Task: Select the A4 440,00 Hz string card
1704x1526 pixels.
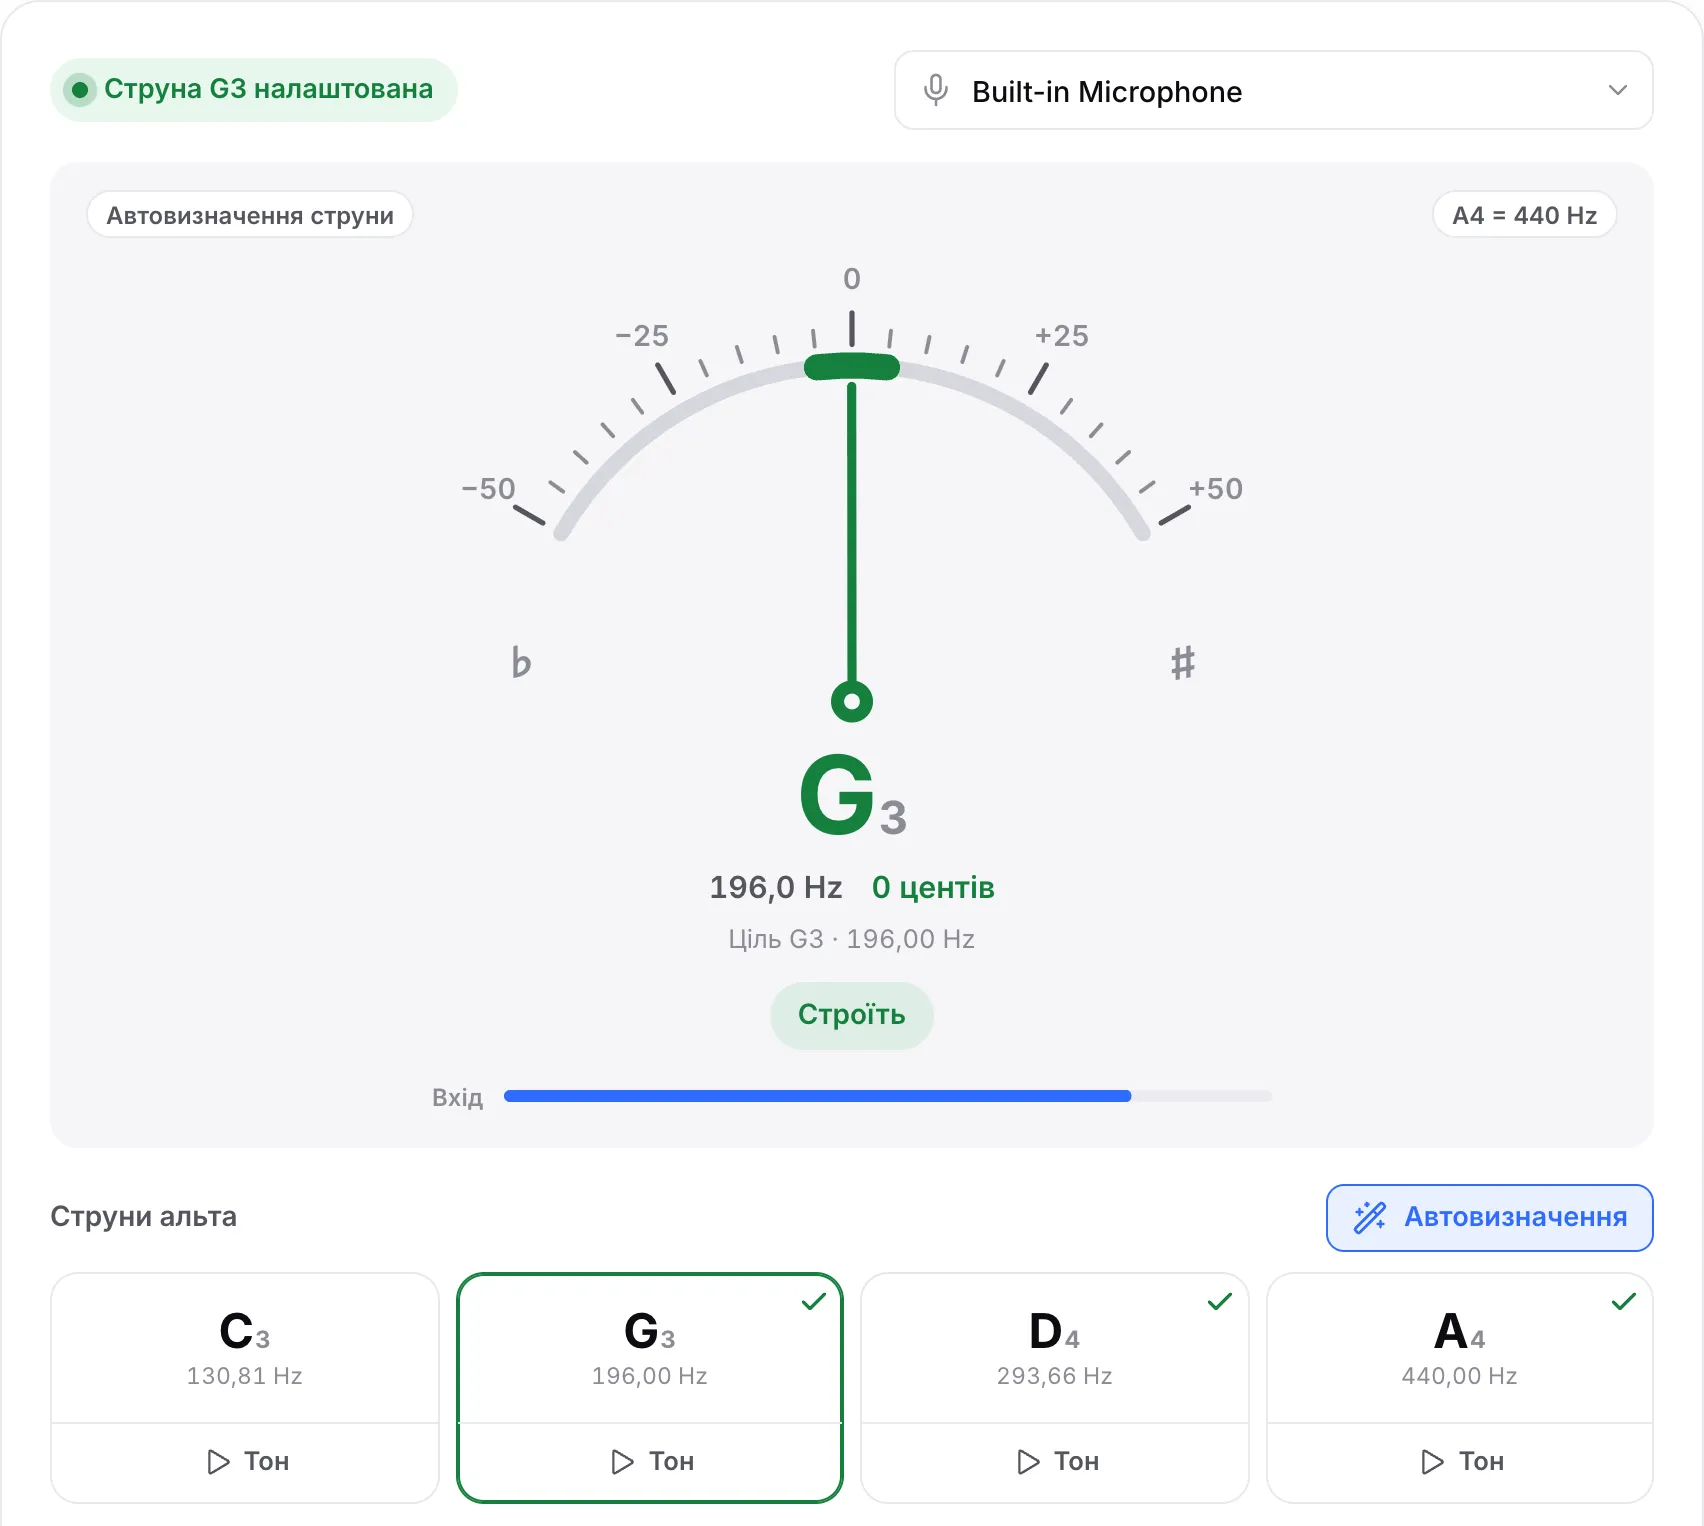Action: 1460,1348
